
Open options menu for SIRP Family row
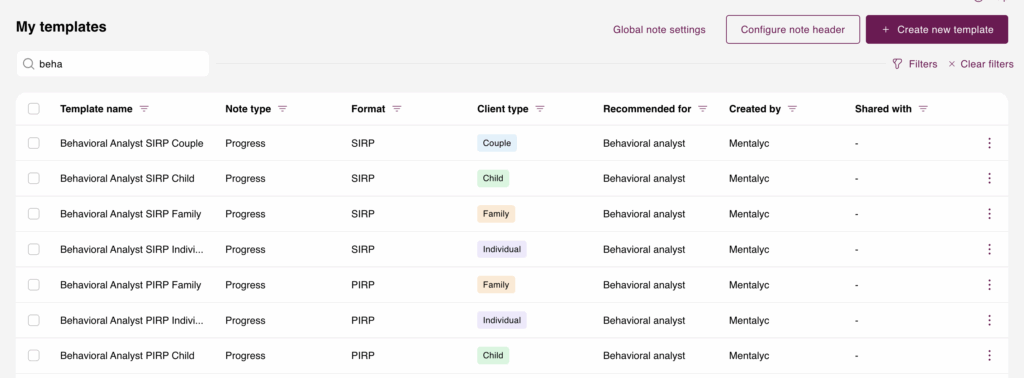(x=989, y=213)
